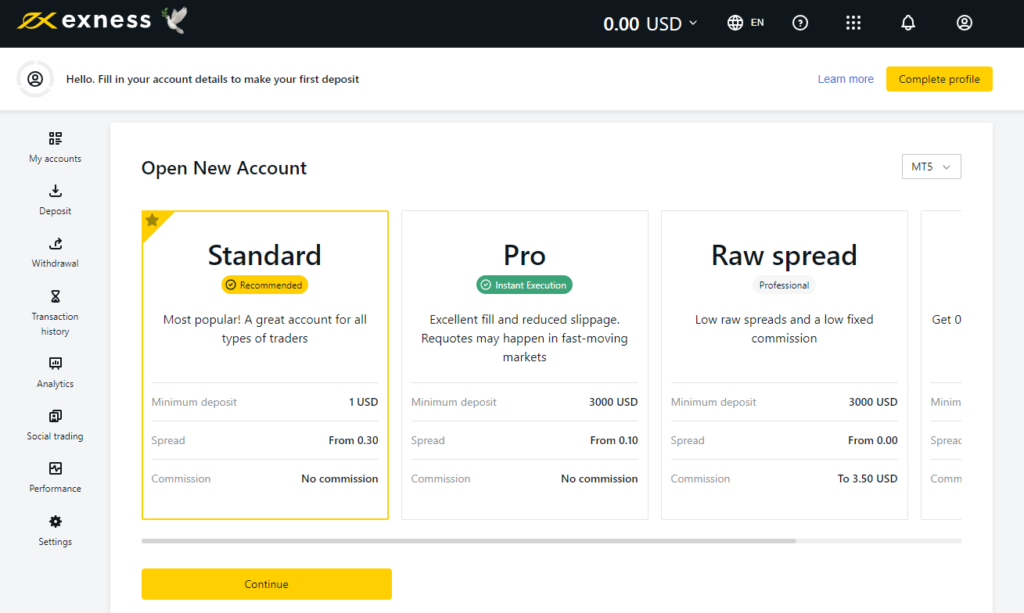Click the partially visible fourth account card
Viewport: 1024px width, 613px height.
point(941,365)
